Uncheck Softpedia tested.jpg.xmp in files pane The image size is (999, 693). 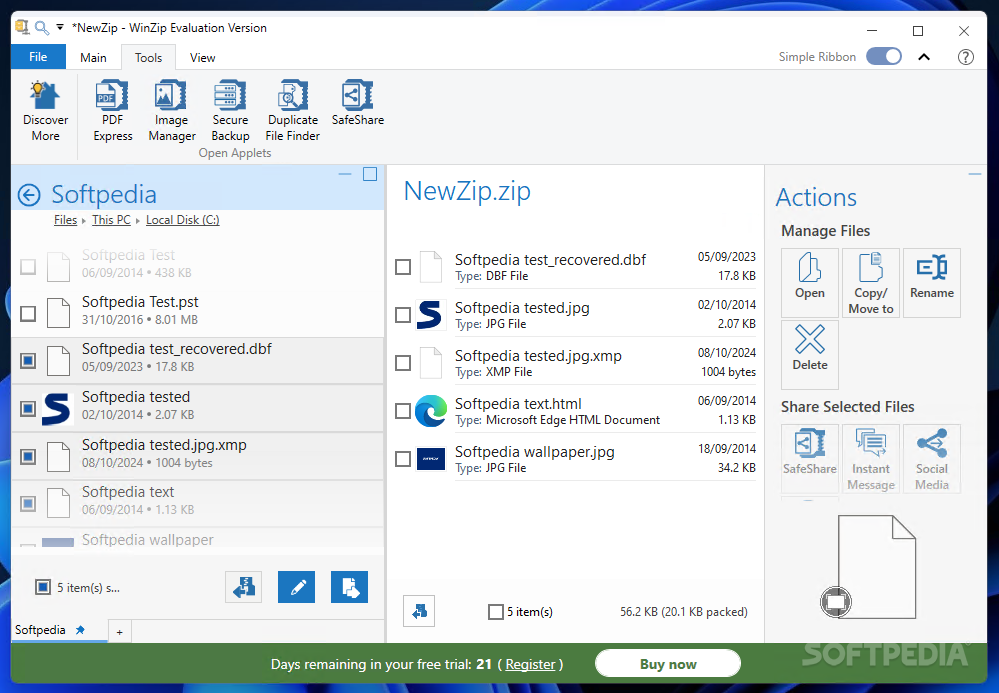tap(28, 456)
